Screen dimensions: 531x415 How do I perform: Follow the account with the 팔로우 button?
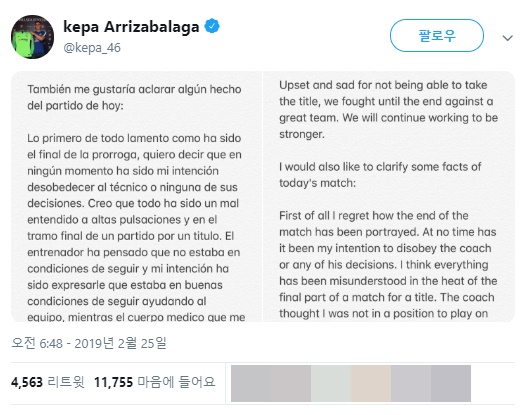437,36
